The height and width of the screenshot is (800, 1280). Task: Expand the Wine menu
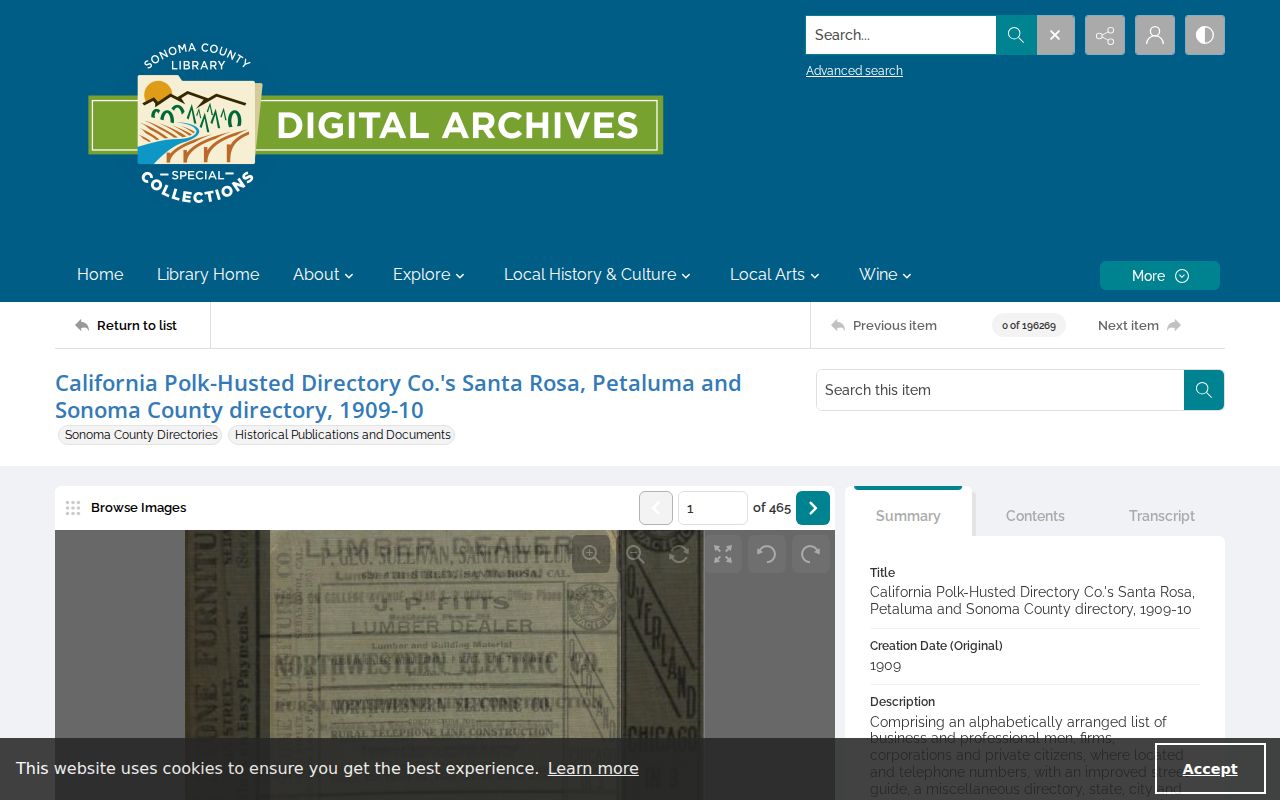pyautogui.click(x=885, y=275)
